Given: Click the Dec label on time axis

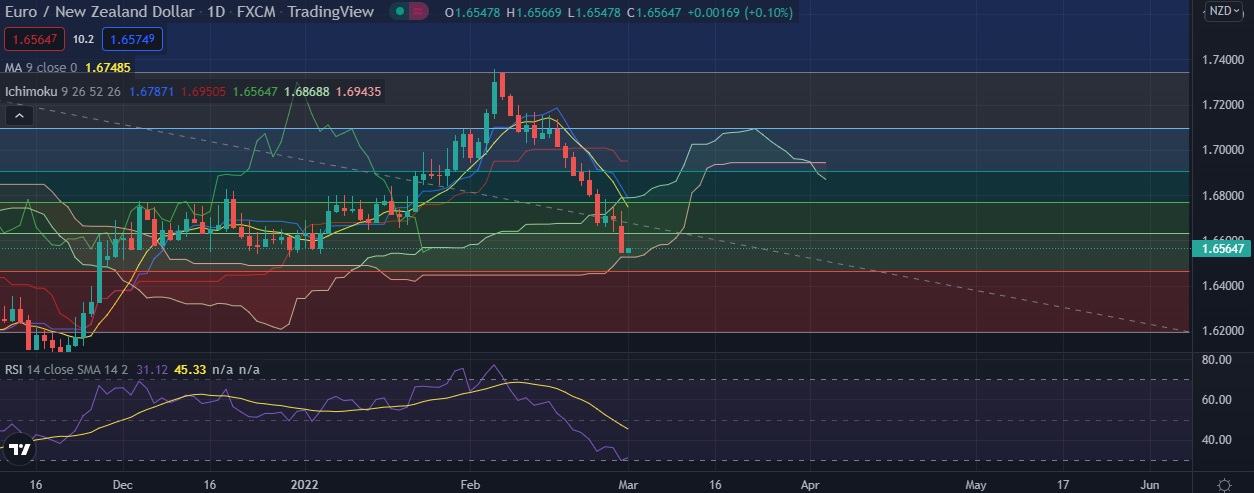Looking at the screenshot, I should pos(123,484).
